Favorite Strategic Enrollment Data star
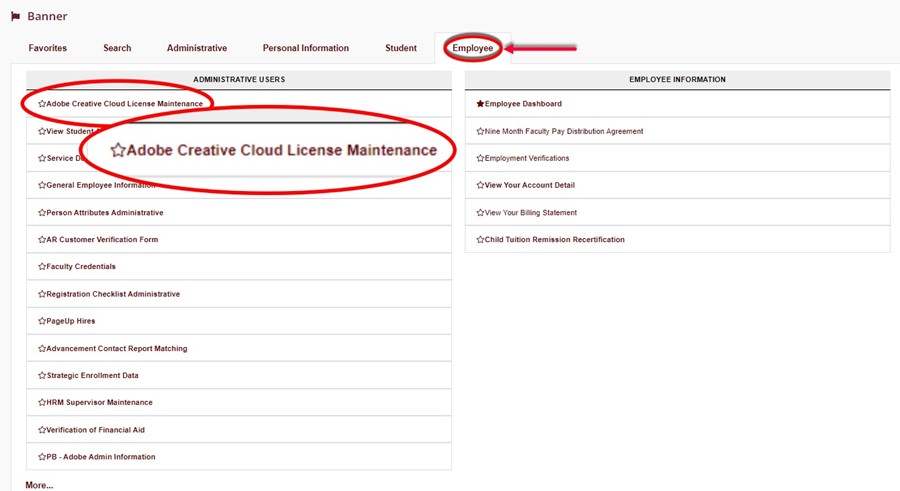The height and width of the screenshot is (491, 900). tap(42, 376)
